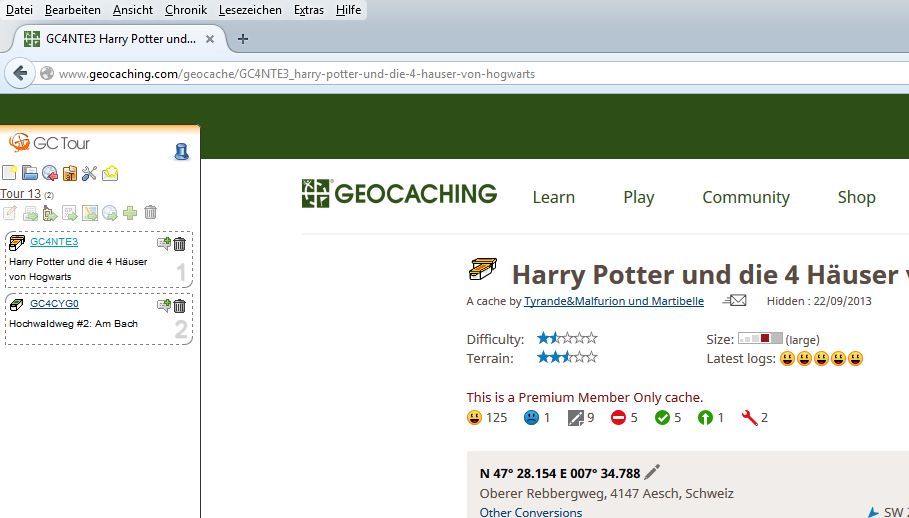909x518 pixels.
Task: Delete Tour 13 with the trash icon
Action: pyautogui.click(x=150, y=213)
